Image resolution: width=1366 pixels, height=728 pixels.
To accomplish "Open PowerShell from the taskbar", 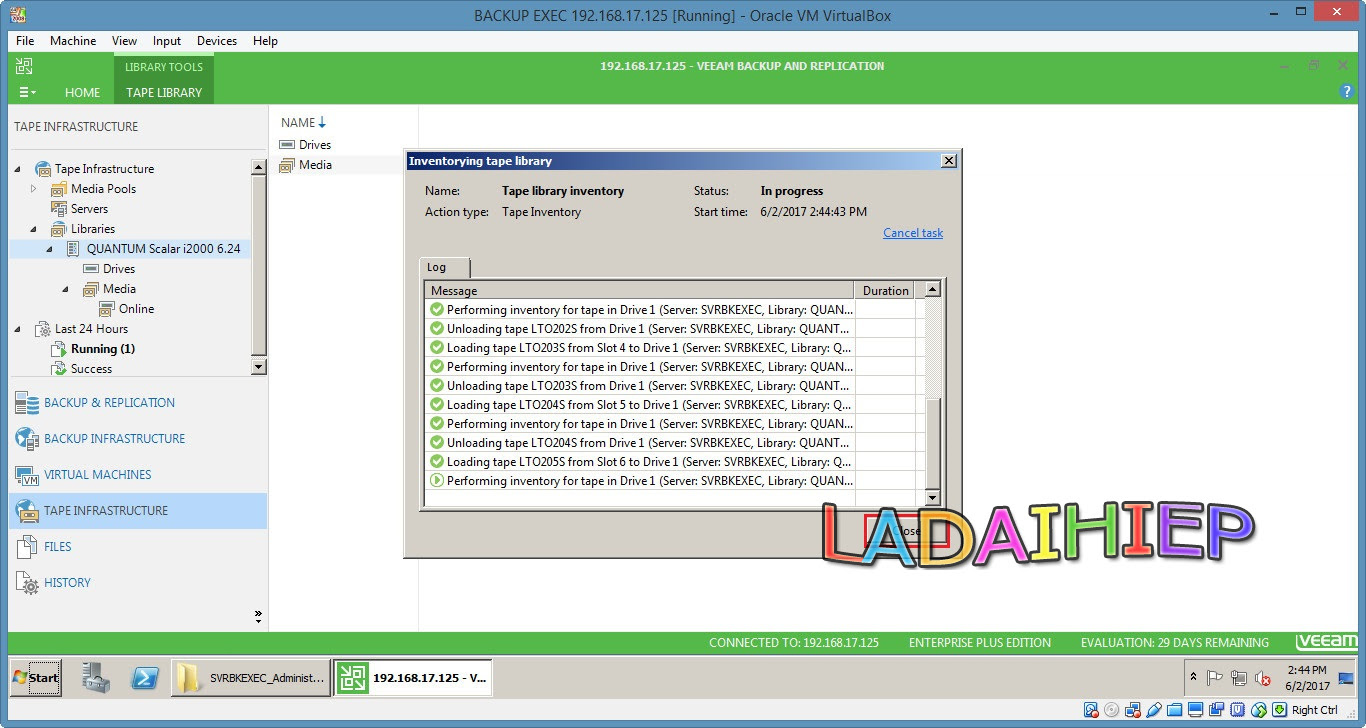I will (x=146, y=677).
